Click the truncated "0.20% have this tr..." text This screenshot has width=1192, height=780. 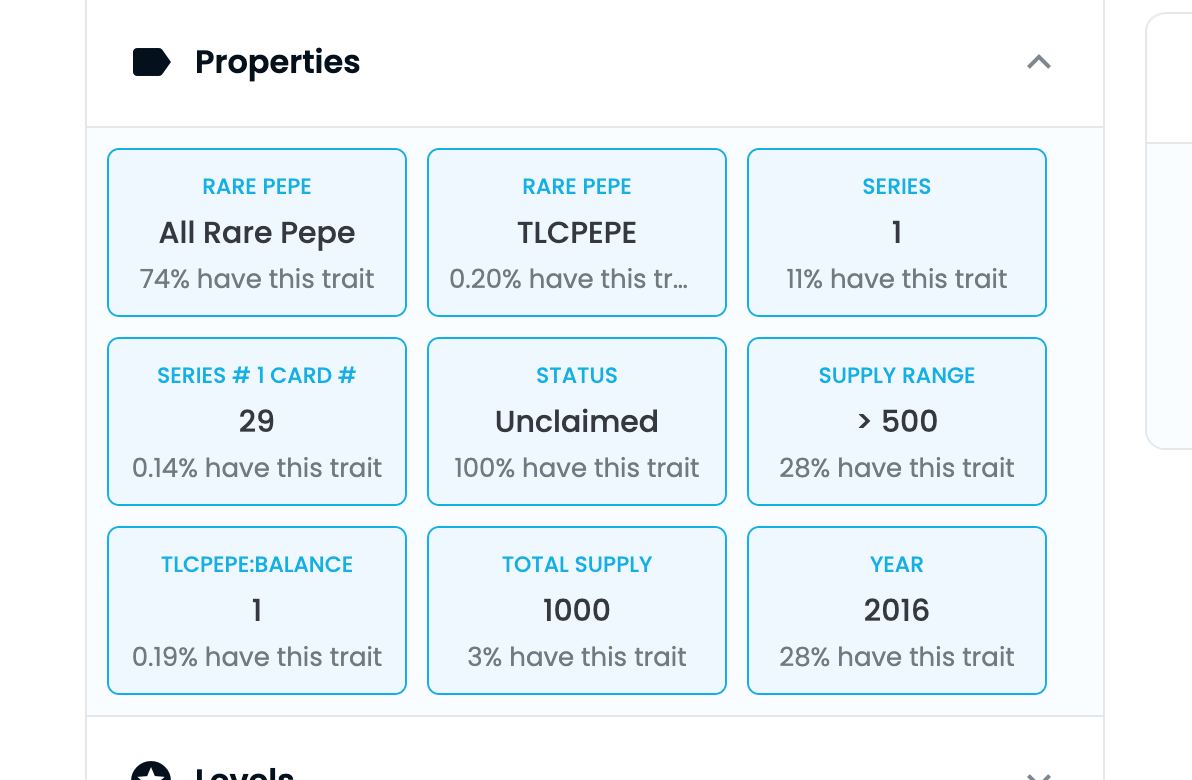tap(569, 279)
